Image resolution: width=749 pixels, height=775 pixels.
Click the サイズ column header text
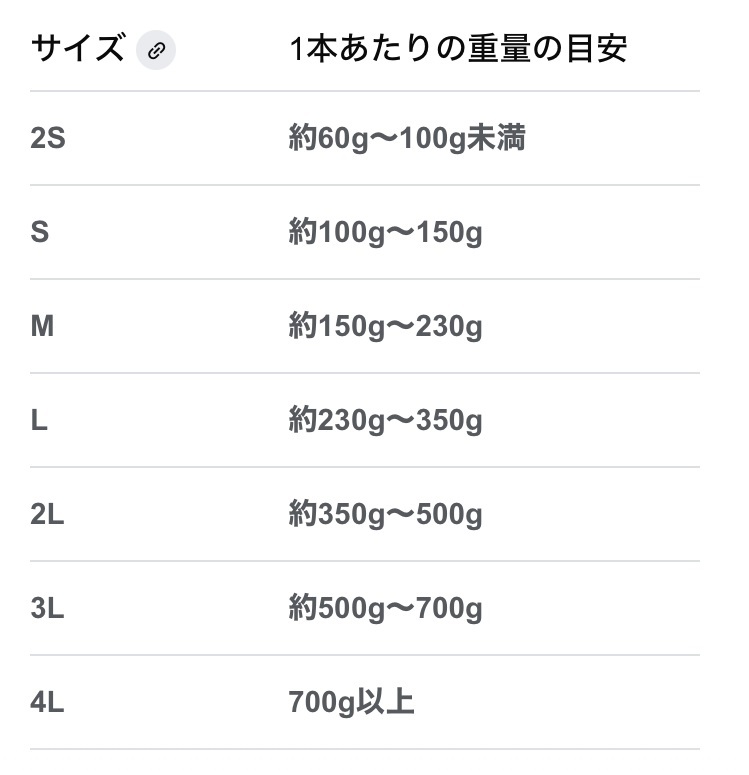(78, 49)
